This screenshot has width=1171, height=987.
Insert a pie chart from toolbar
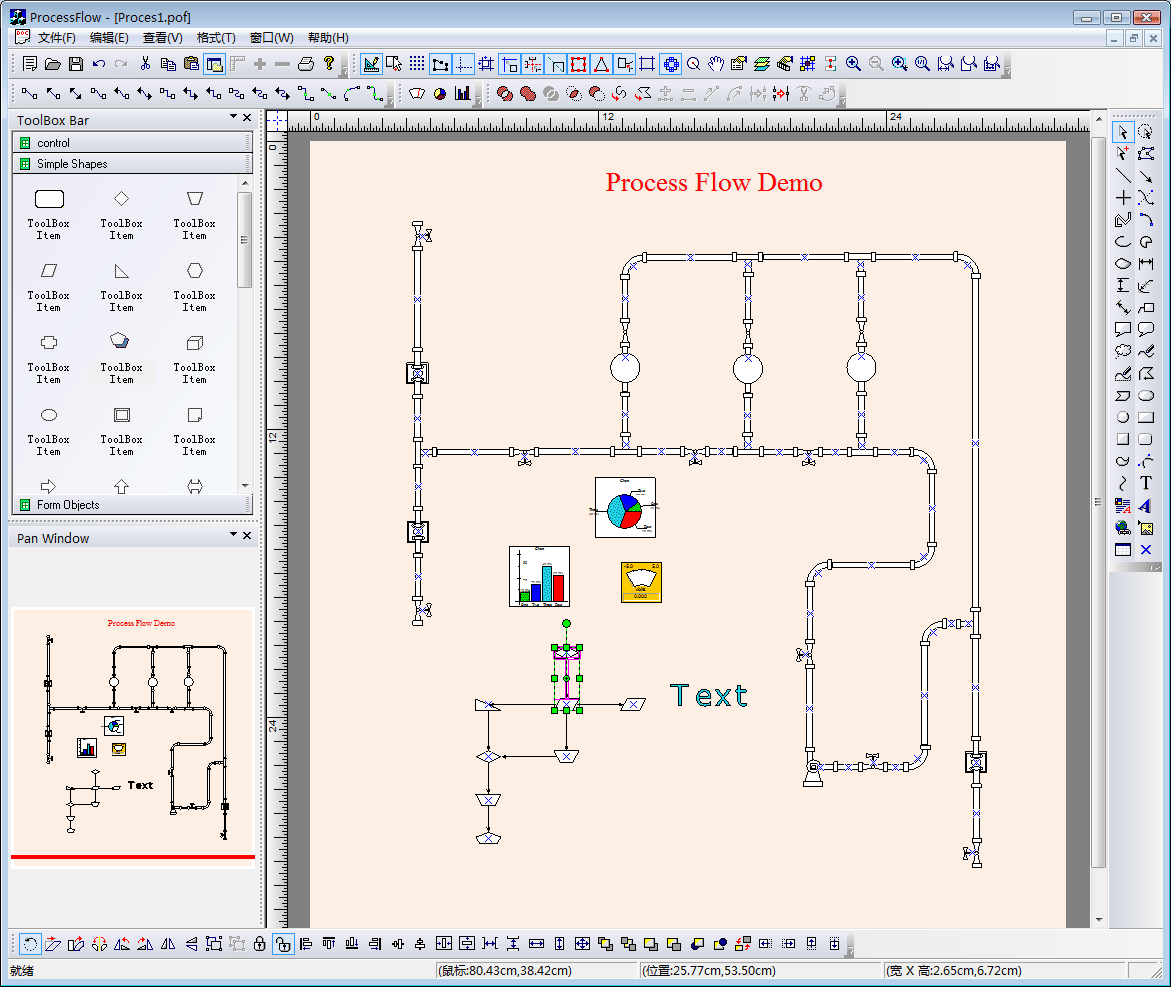pos(440,93)
